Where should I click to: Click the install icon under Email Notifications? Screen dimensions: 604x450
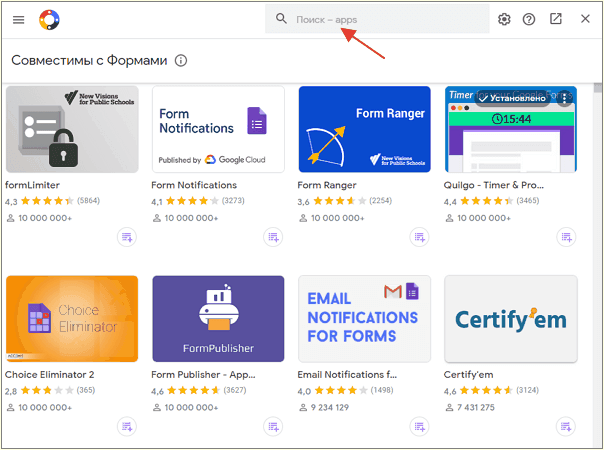(x=419, y=426)
